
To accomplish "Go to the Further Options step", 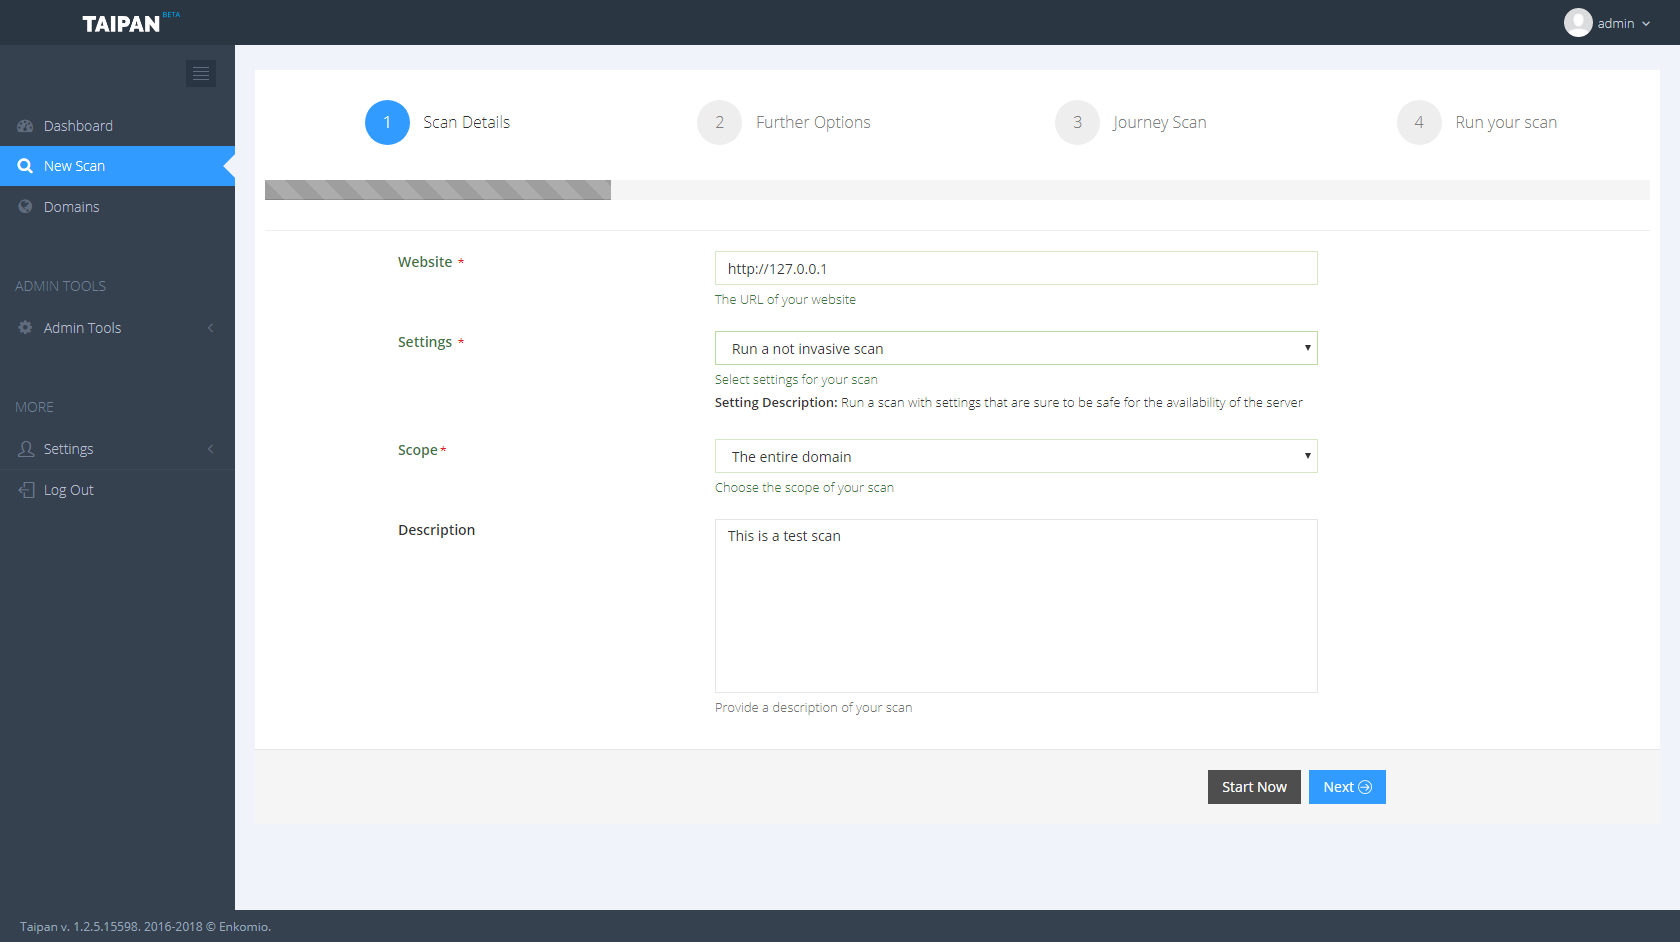I will [719, 122].
